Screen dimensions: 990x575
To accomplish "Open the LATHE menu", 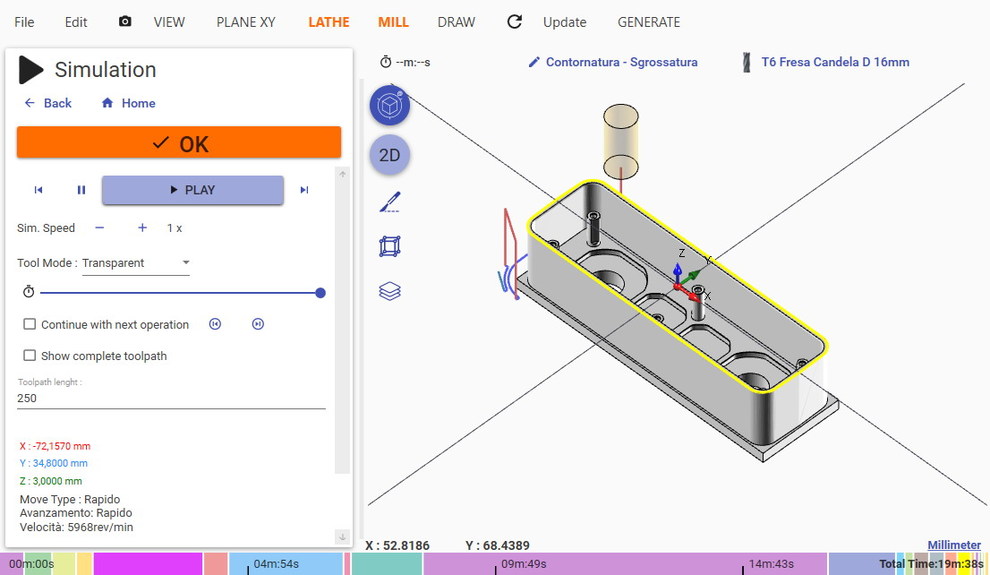I will click(x=328, y=22).
